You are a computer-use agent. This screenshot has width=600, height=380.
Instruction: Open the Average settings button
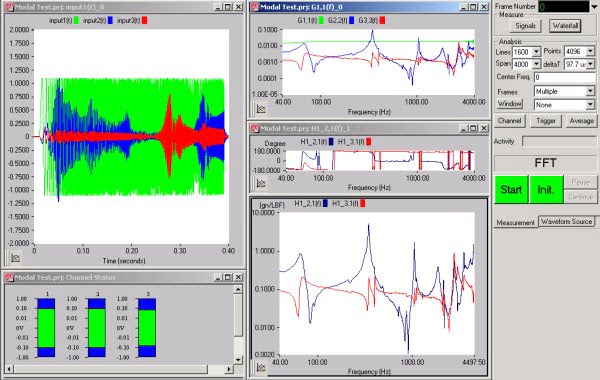tap(581, 121)
